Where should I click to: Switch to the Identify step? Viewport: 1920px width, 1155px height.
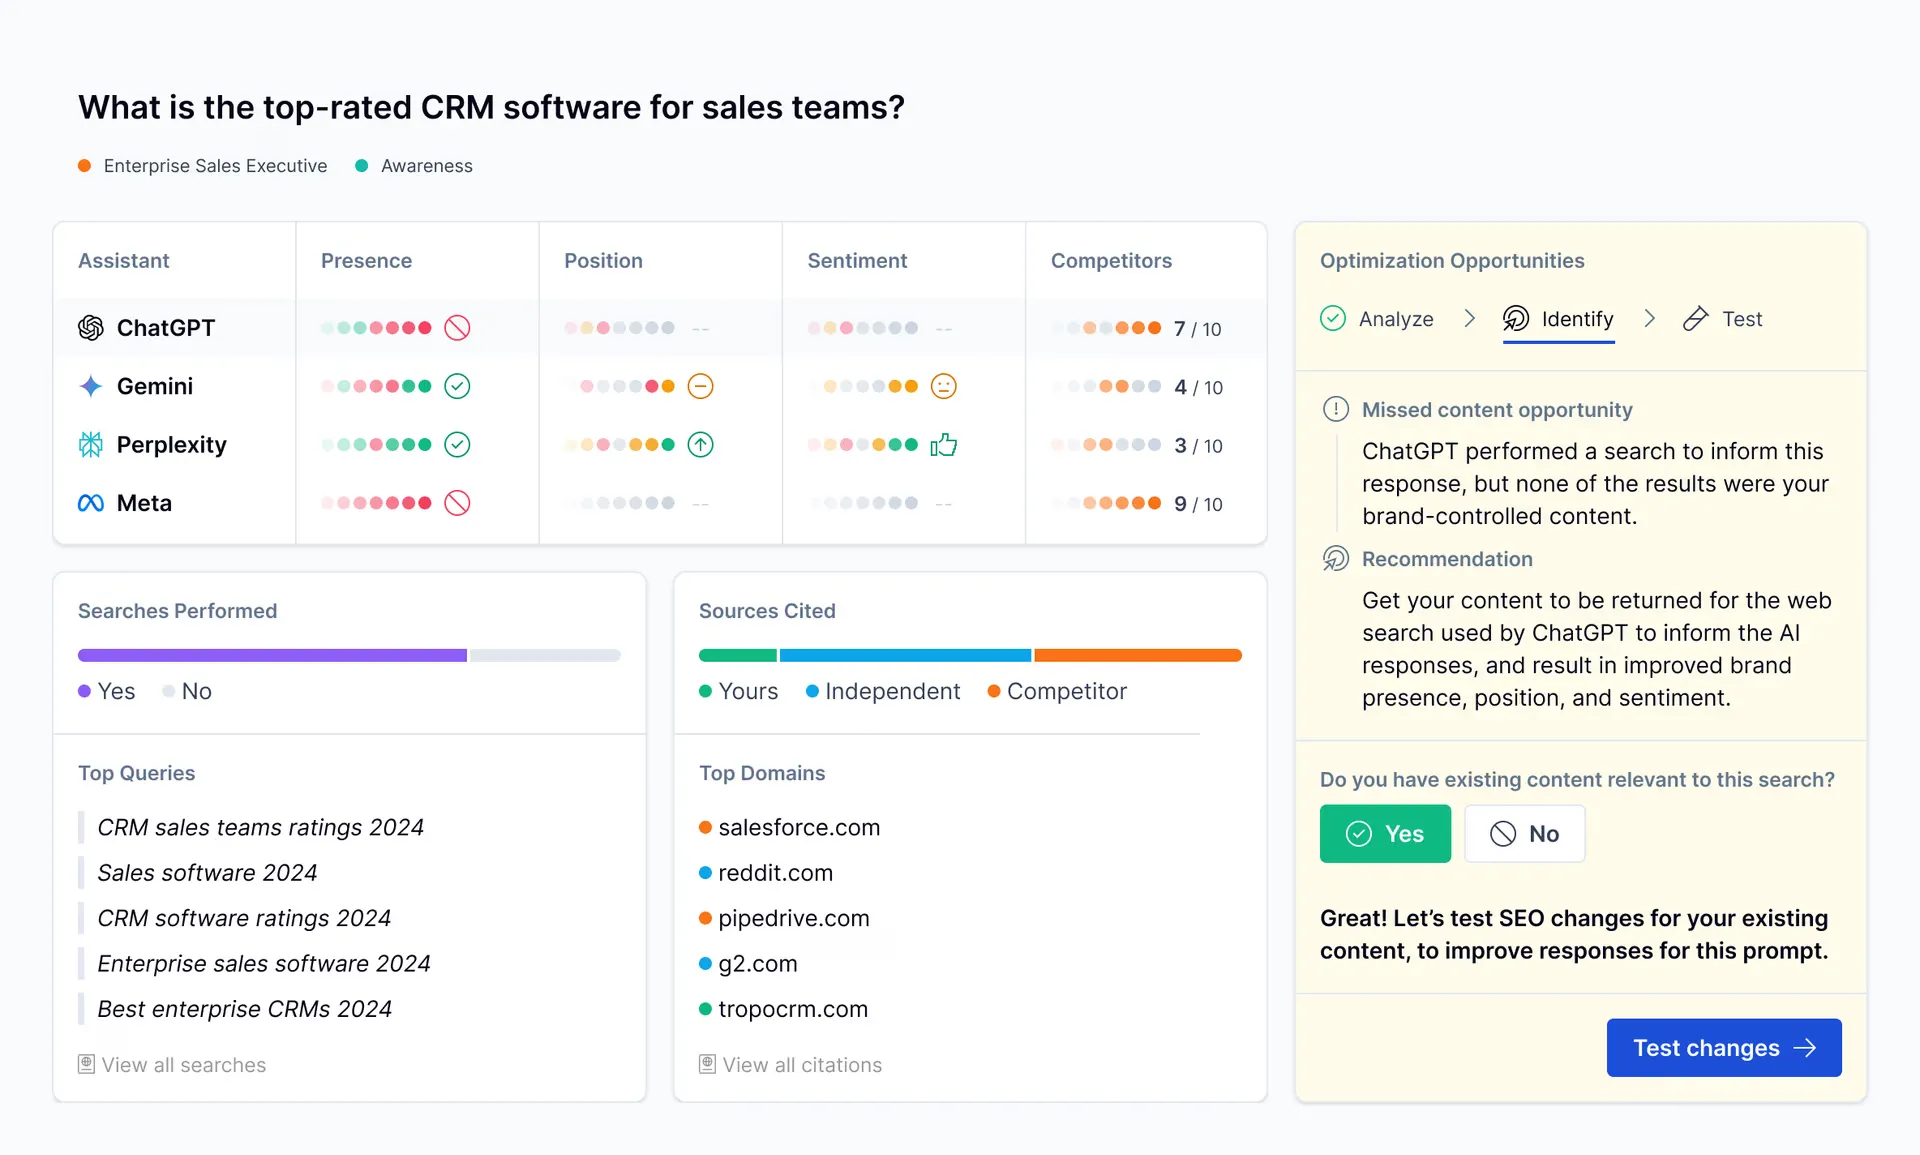pyautogui.click(x=1577, y=319)
